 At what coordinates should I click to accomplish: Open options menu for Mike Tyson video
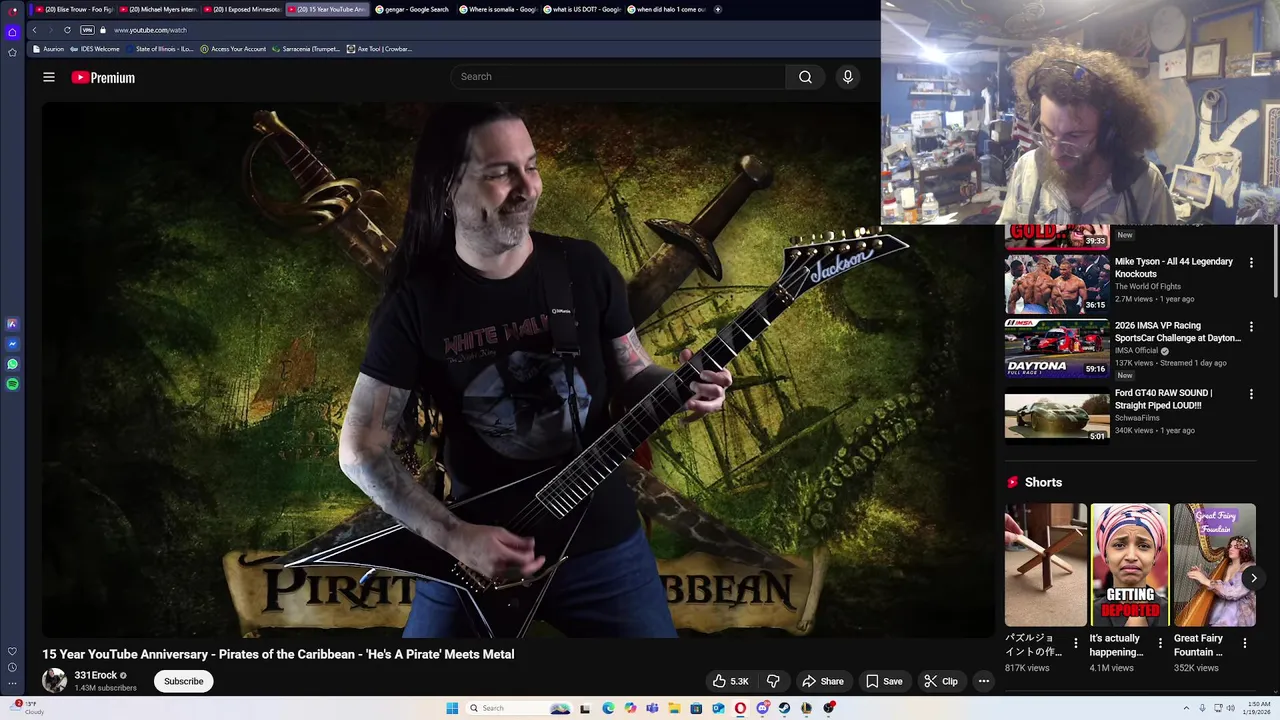(1251, 262)
